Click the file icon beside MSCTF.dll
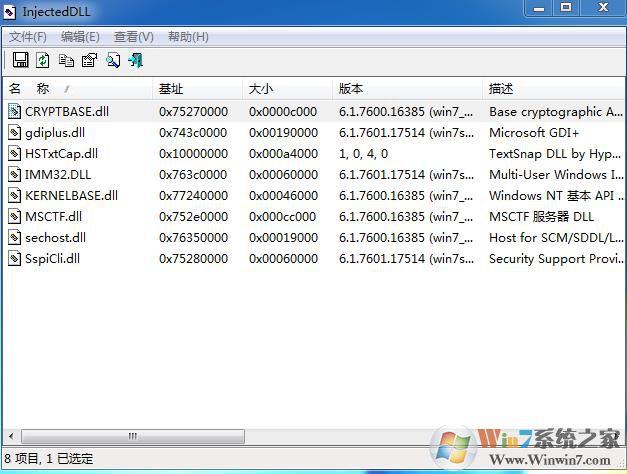Viewport: 627px width, 474px height. [x=15, y=217]
